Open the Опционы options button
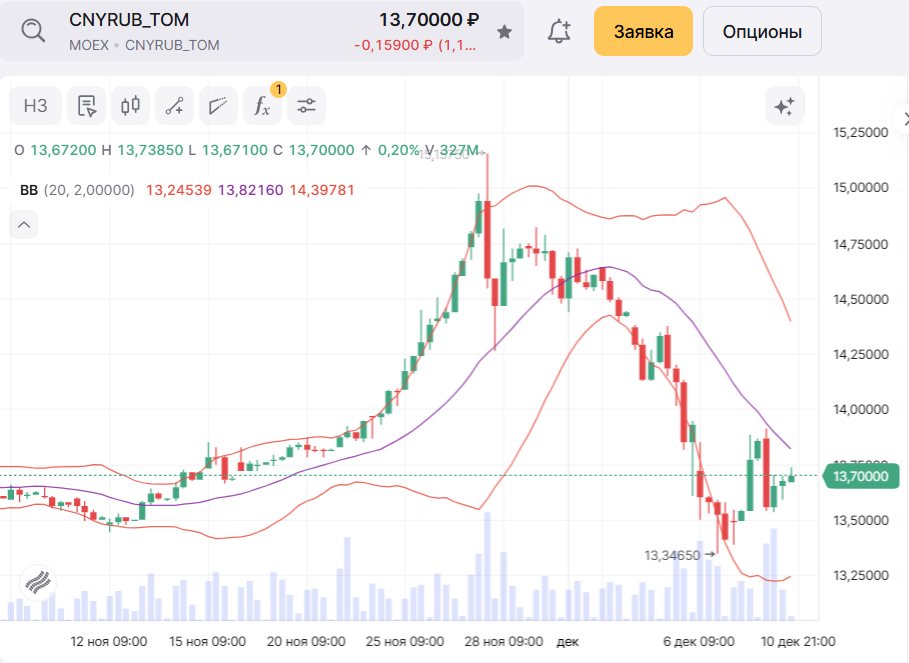The width and height of the screenshot is (909, 663). pos(762,32)
